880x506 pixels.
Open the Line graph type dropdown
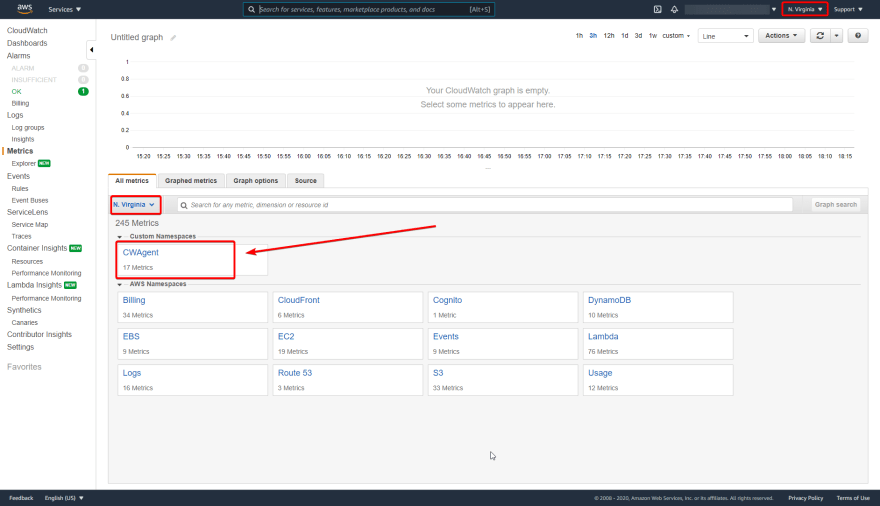pos(725,36)
